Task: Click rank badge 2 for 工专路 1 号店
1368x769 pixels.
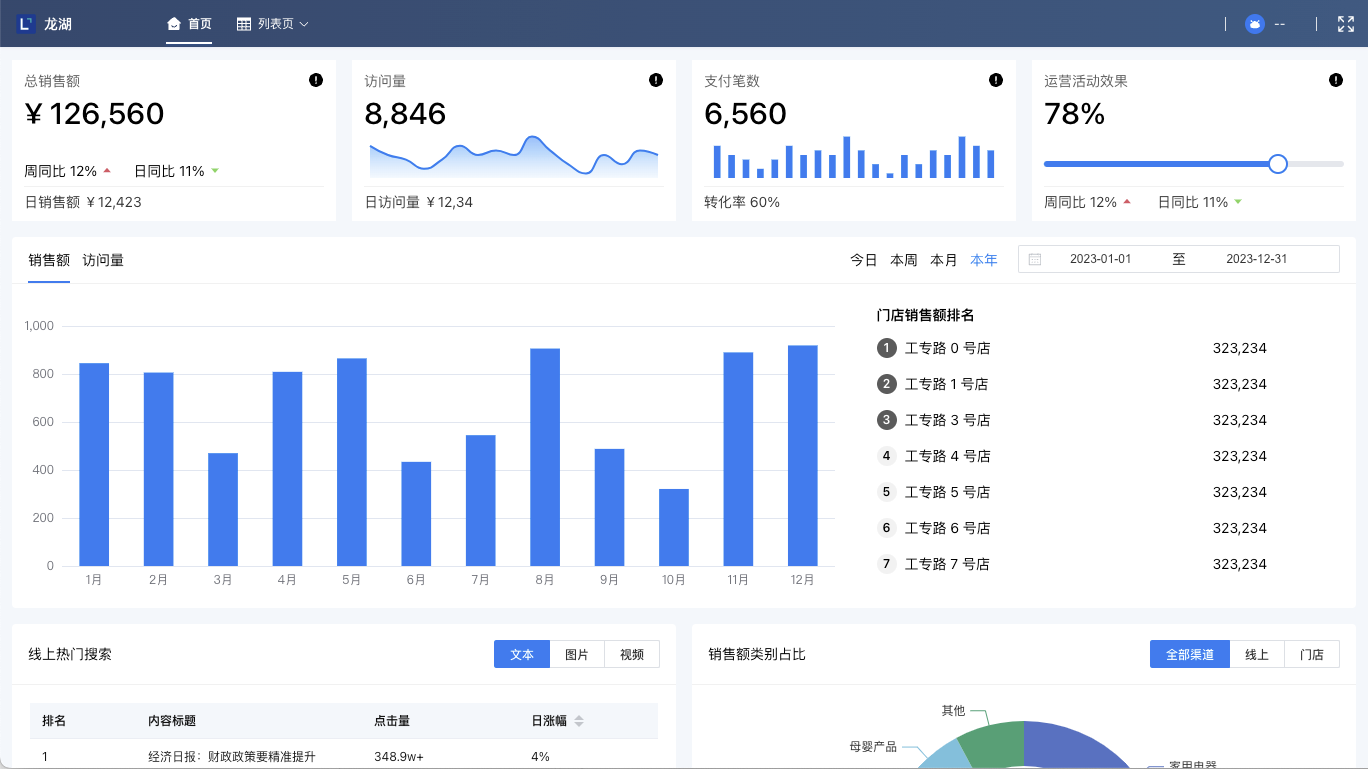Action: [886, 384]
